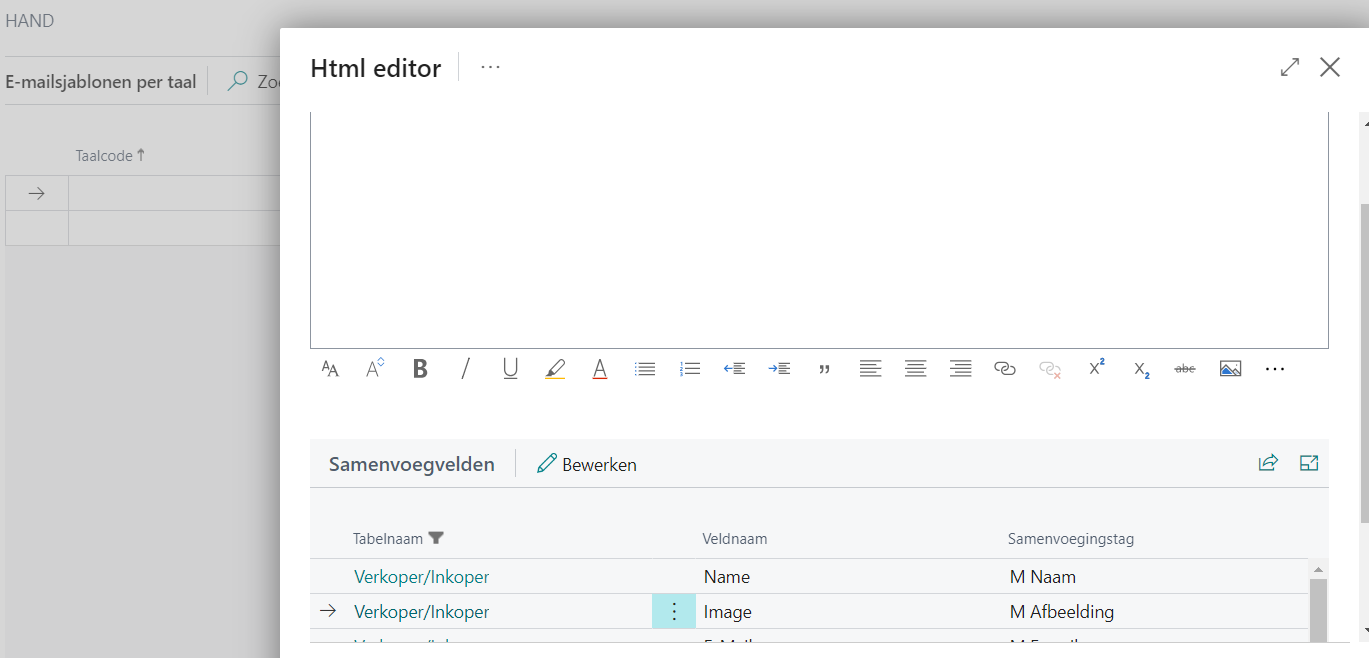Viewport: 1369px width, 658px height.
Task: Toggle bold formatting in editor toolbar
Action: [420, 369]
